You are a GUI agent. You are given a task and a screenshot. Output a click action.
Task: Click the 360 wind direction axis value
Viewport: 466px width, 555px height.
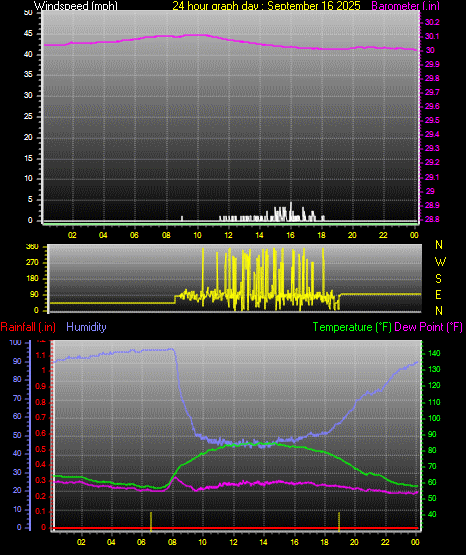[32, 247]
